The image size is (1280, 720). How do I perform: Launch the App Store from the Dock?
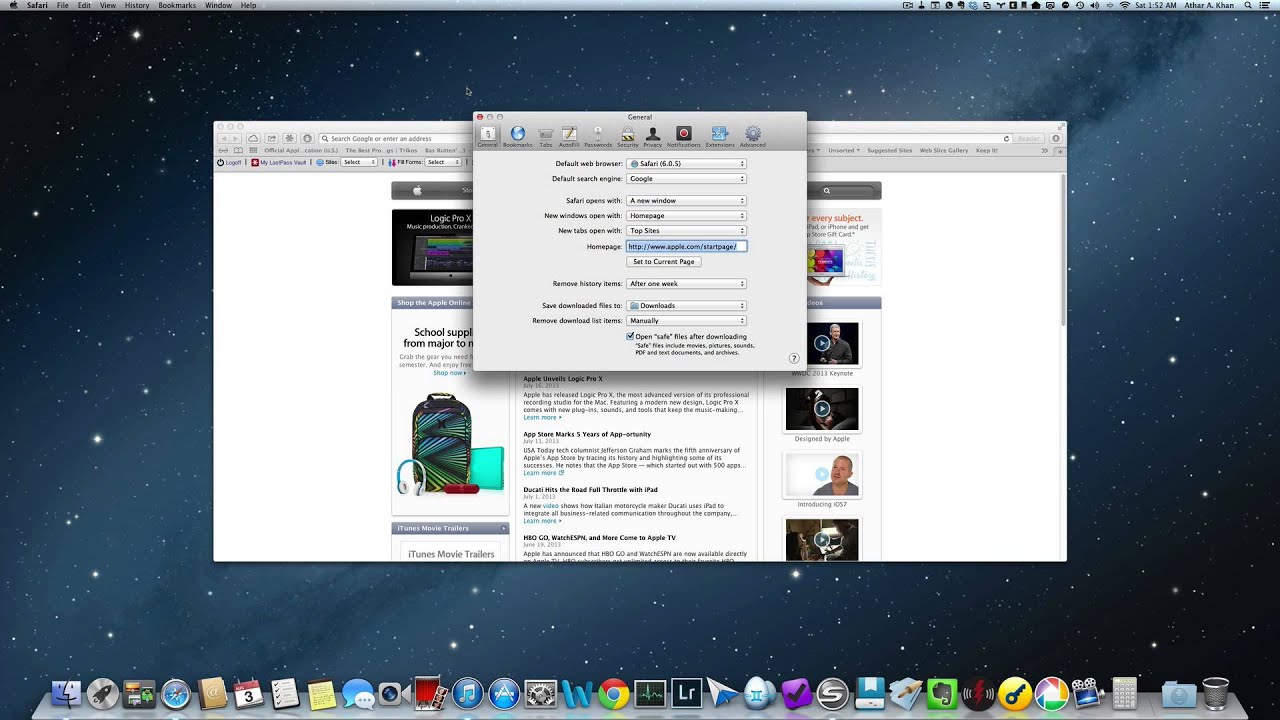tap(504, 693)
